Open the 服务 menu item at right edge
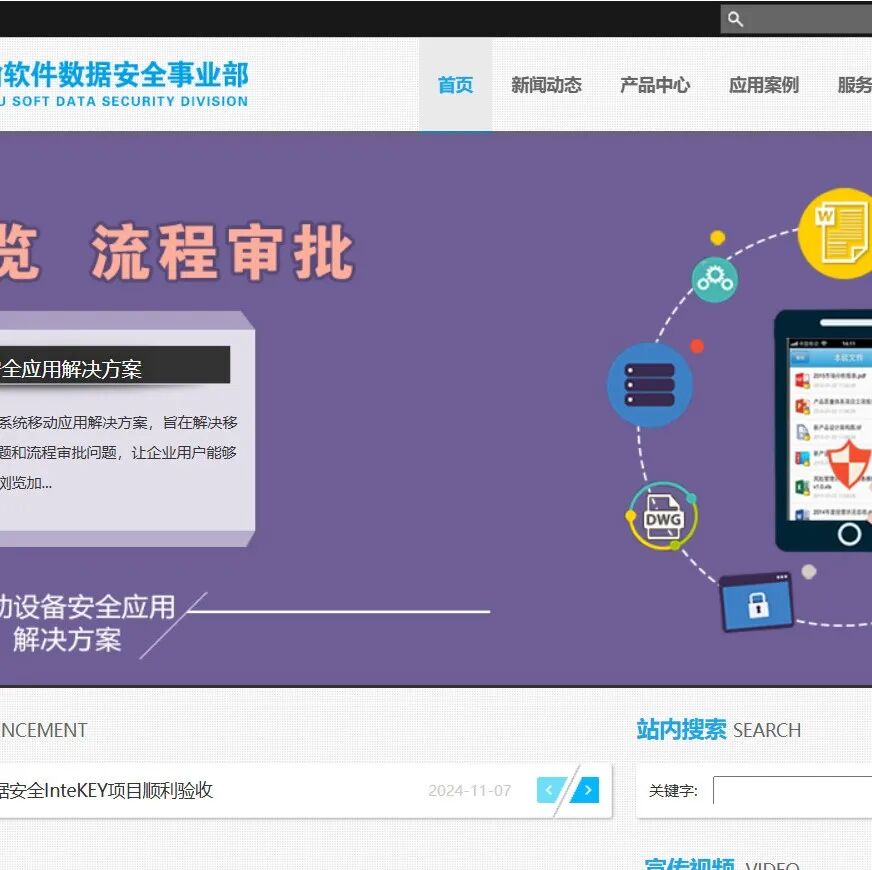The image size is (872, 870). pos(855,85)
